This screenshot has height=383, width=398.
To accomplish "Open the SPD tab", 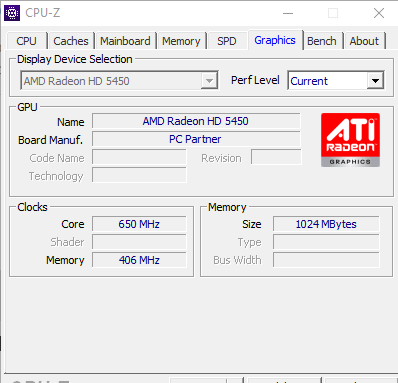I will point(227,41).
